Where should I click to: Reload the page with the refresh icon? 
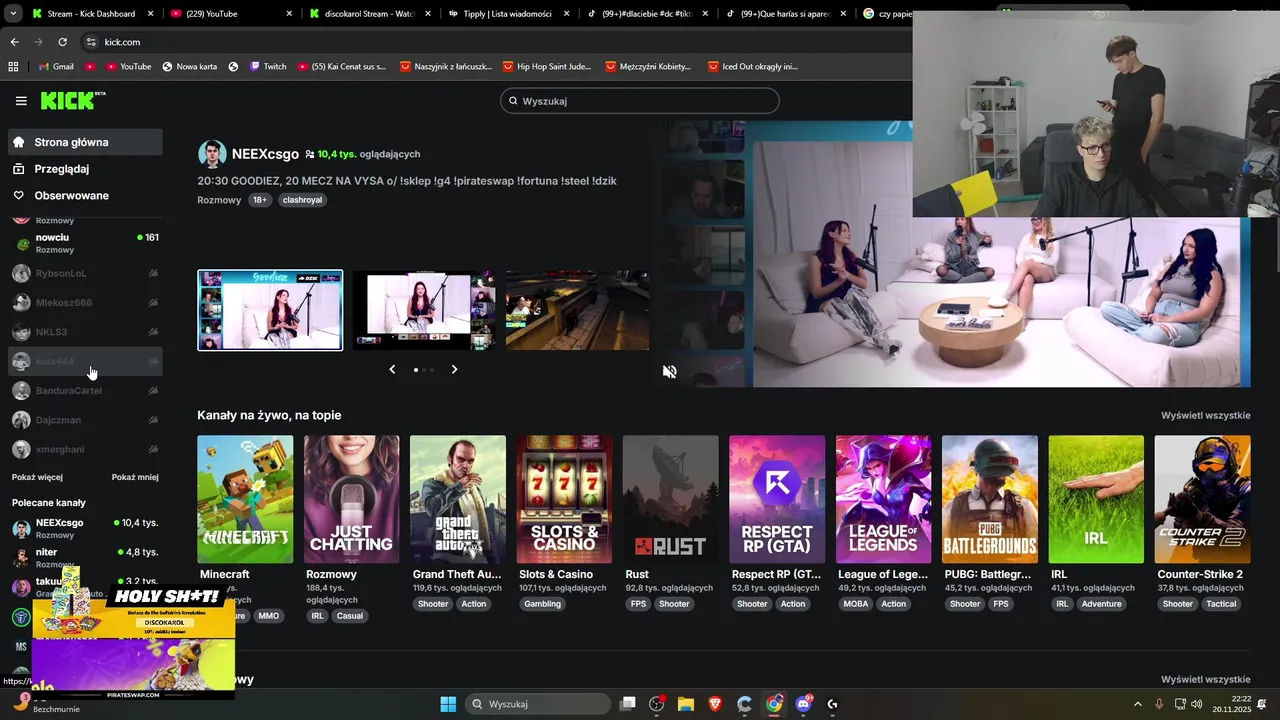[62, 42]
